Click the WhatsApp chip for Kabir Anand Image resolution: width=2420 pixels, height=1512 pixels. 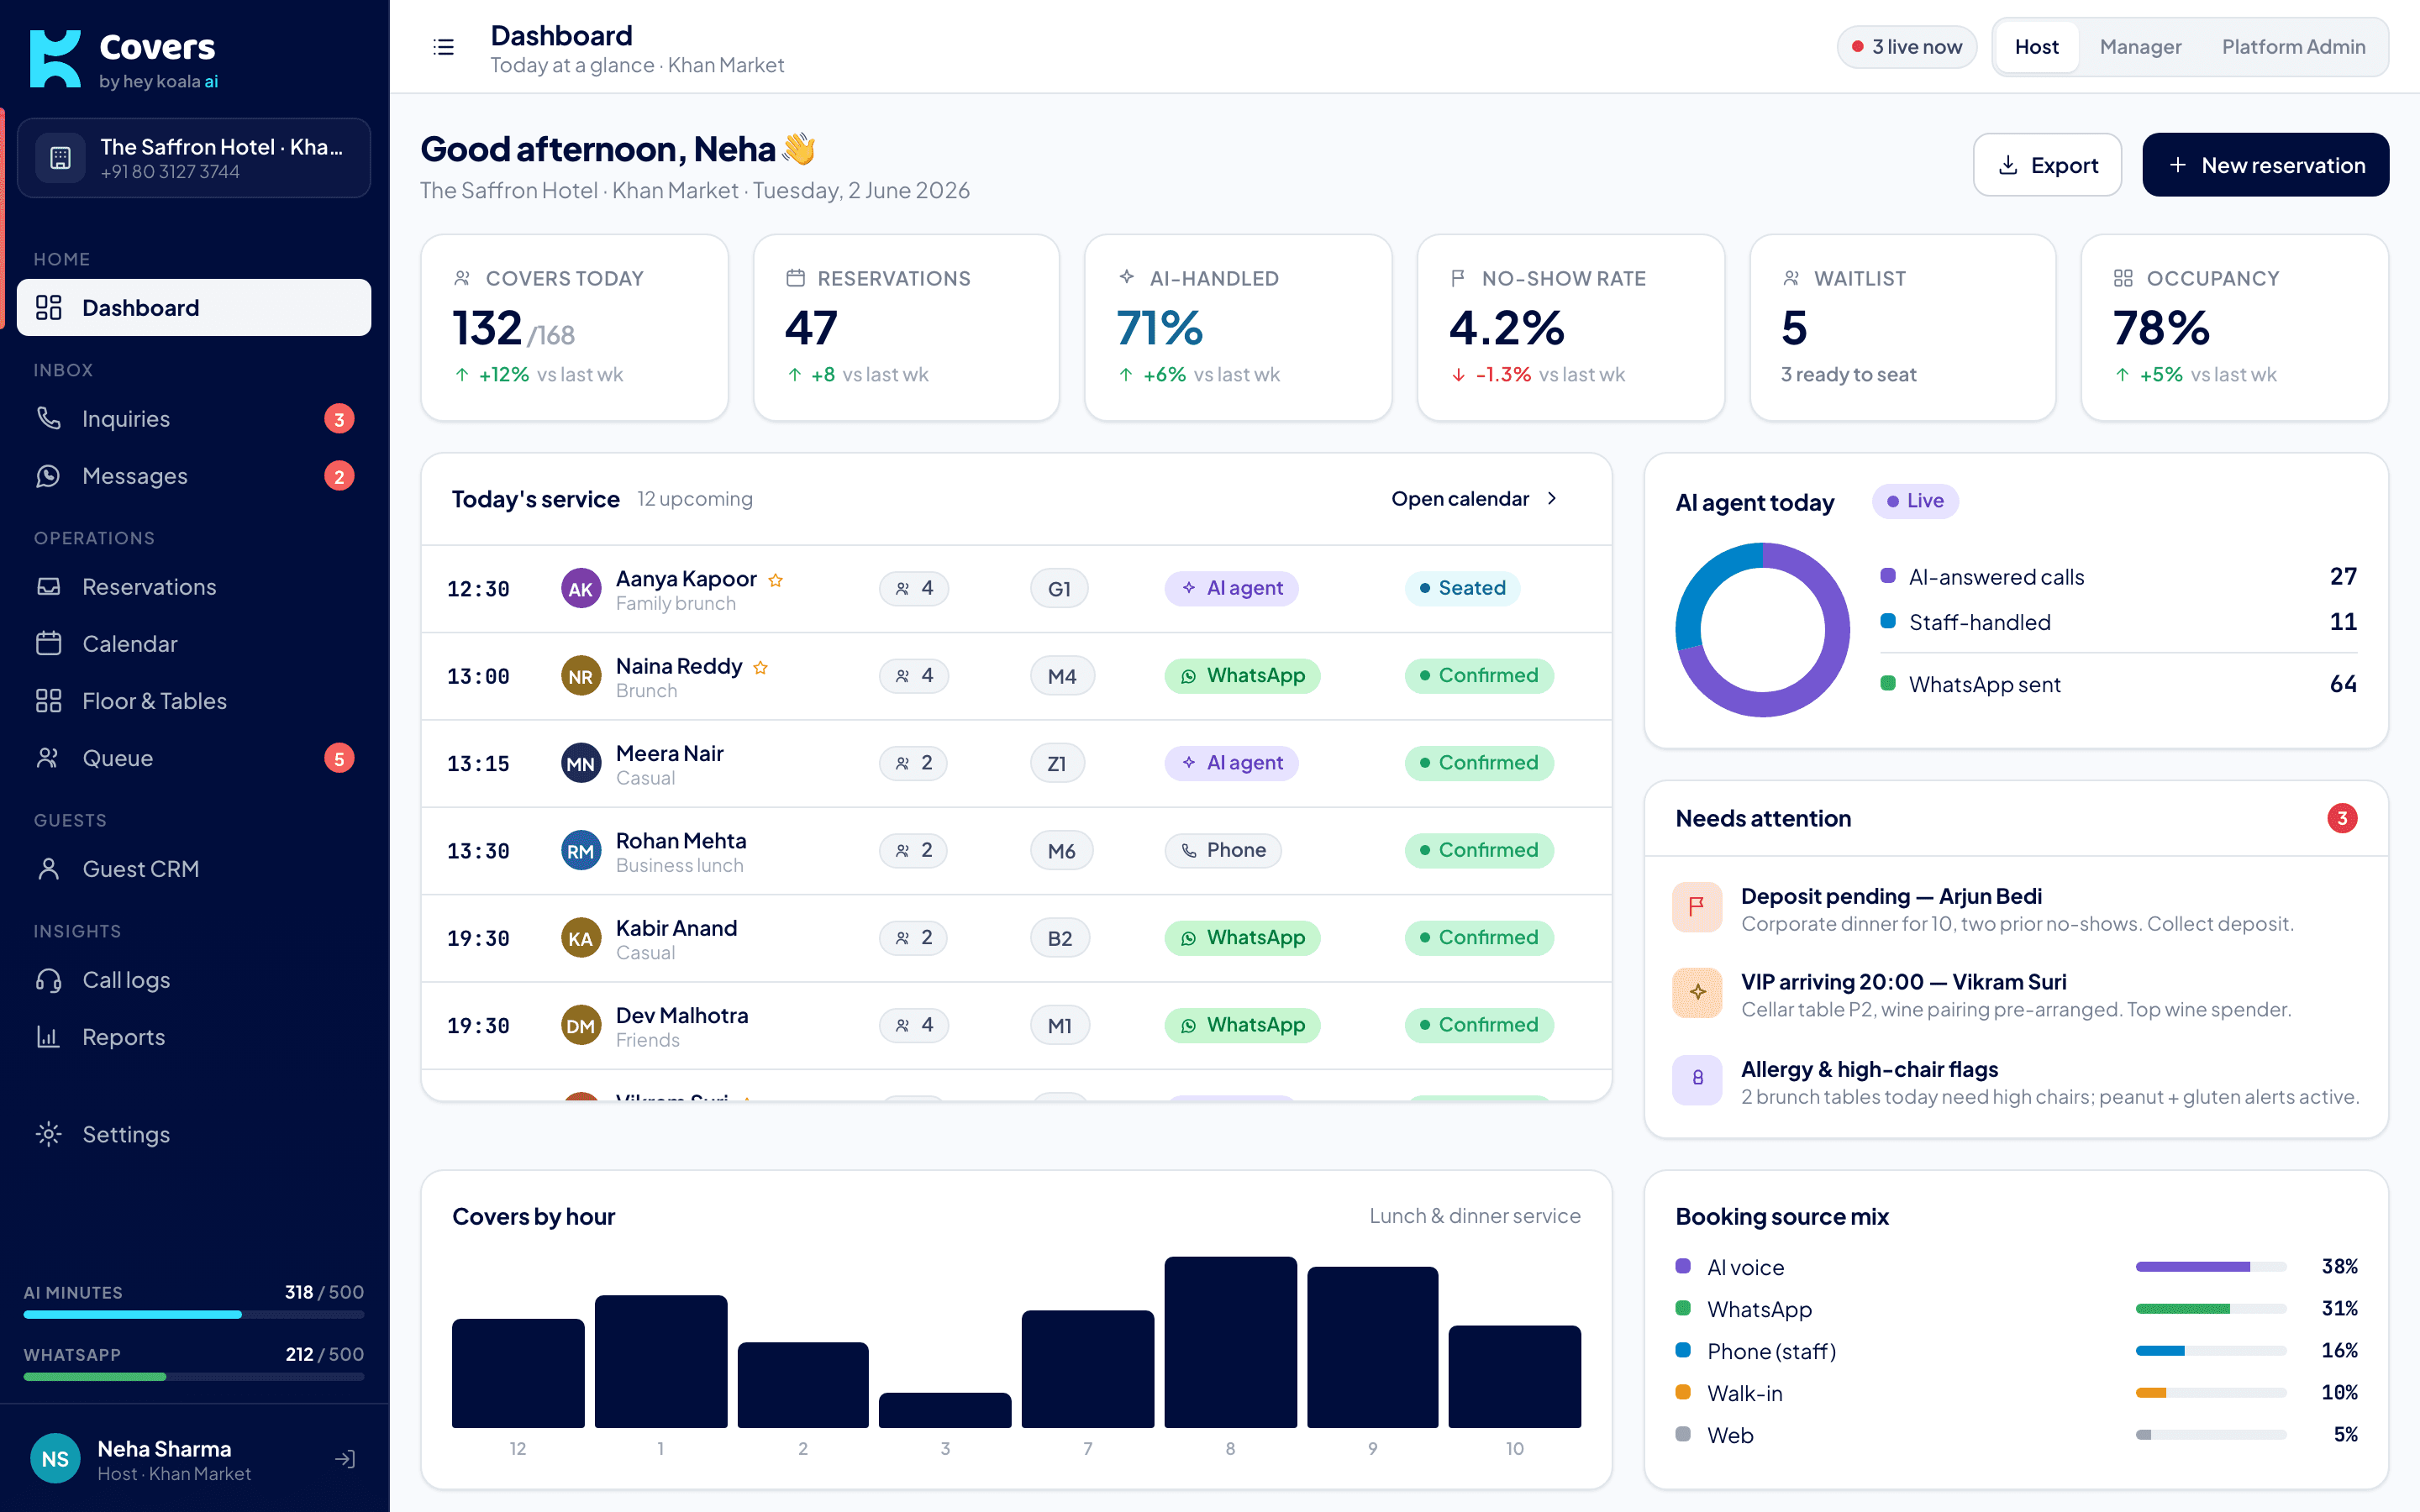click(1242, 938)
